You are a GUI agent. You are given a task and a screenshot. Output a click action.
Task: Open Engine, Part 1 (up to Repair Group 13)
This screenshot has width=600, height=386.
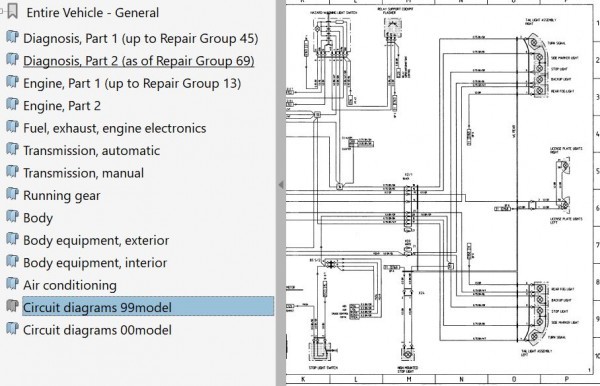[132, 83]
